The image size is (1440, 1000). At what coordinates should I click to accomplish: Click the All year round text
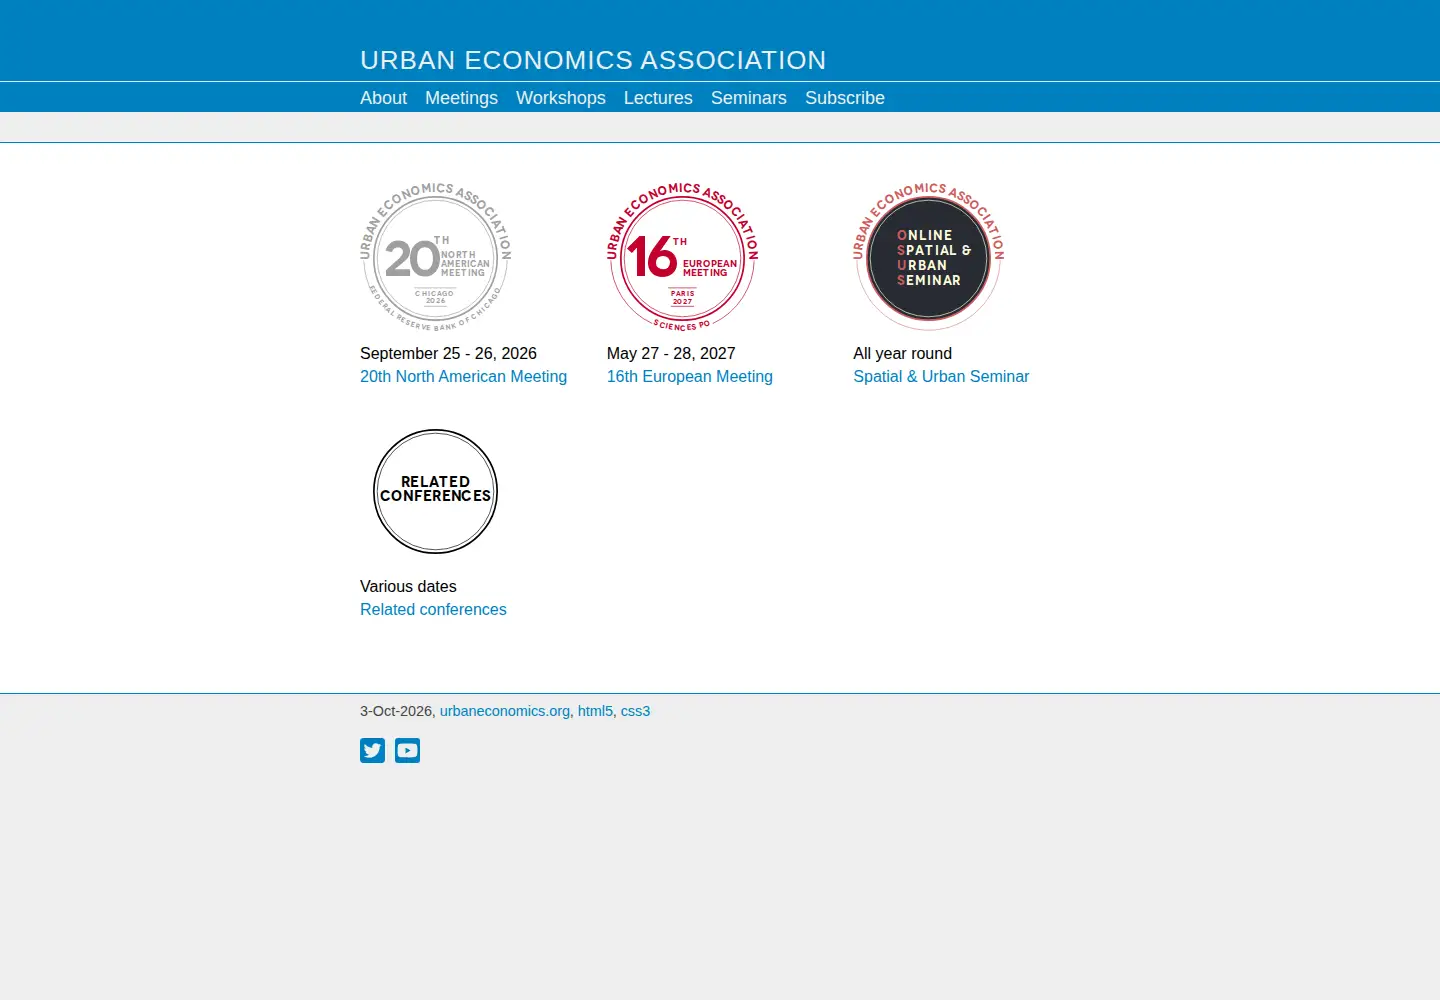[902, 353]
